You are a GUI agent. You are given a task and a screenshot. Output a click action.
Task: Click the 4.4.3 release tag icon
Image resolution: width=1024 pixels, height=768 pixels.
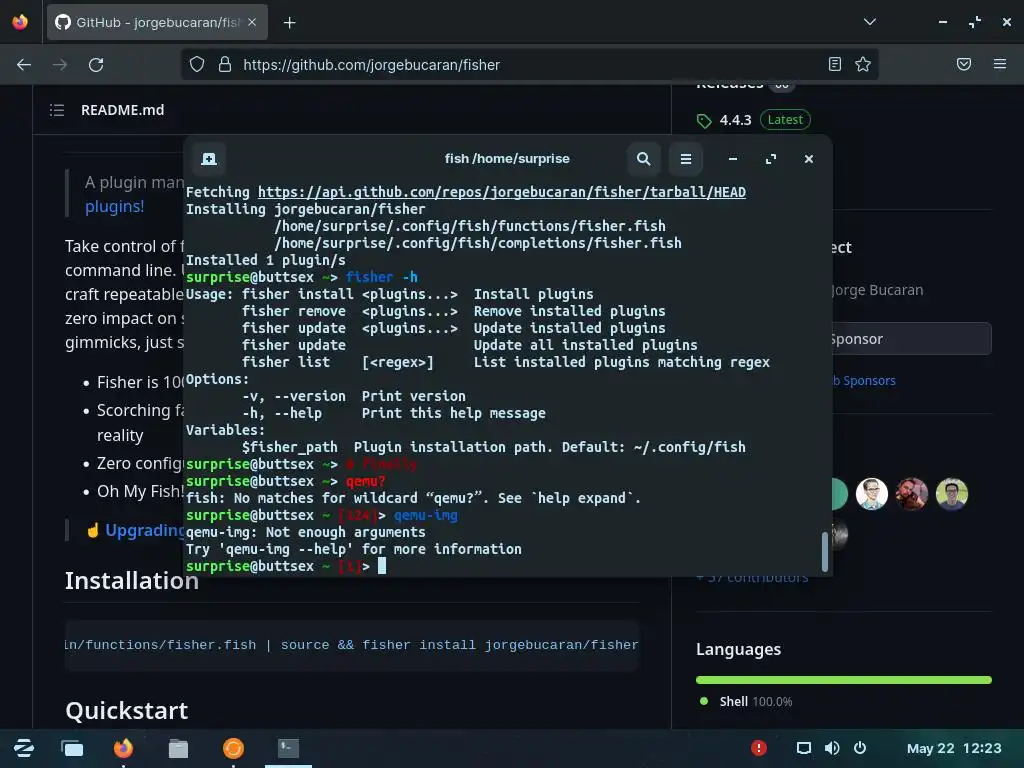(x=703, y=121)
